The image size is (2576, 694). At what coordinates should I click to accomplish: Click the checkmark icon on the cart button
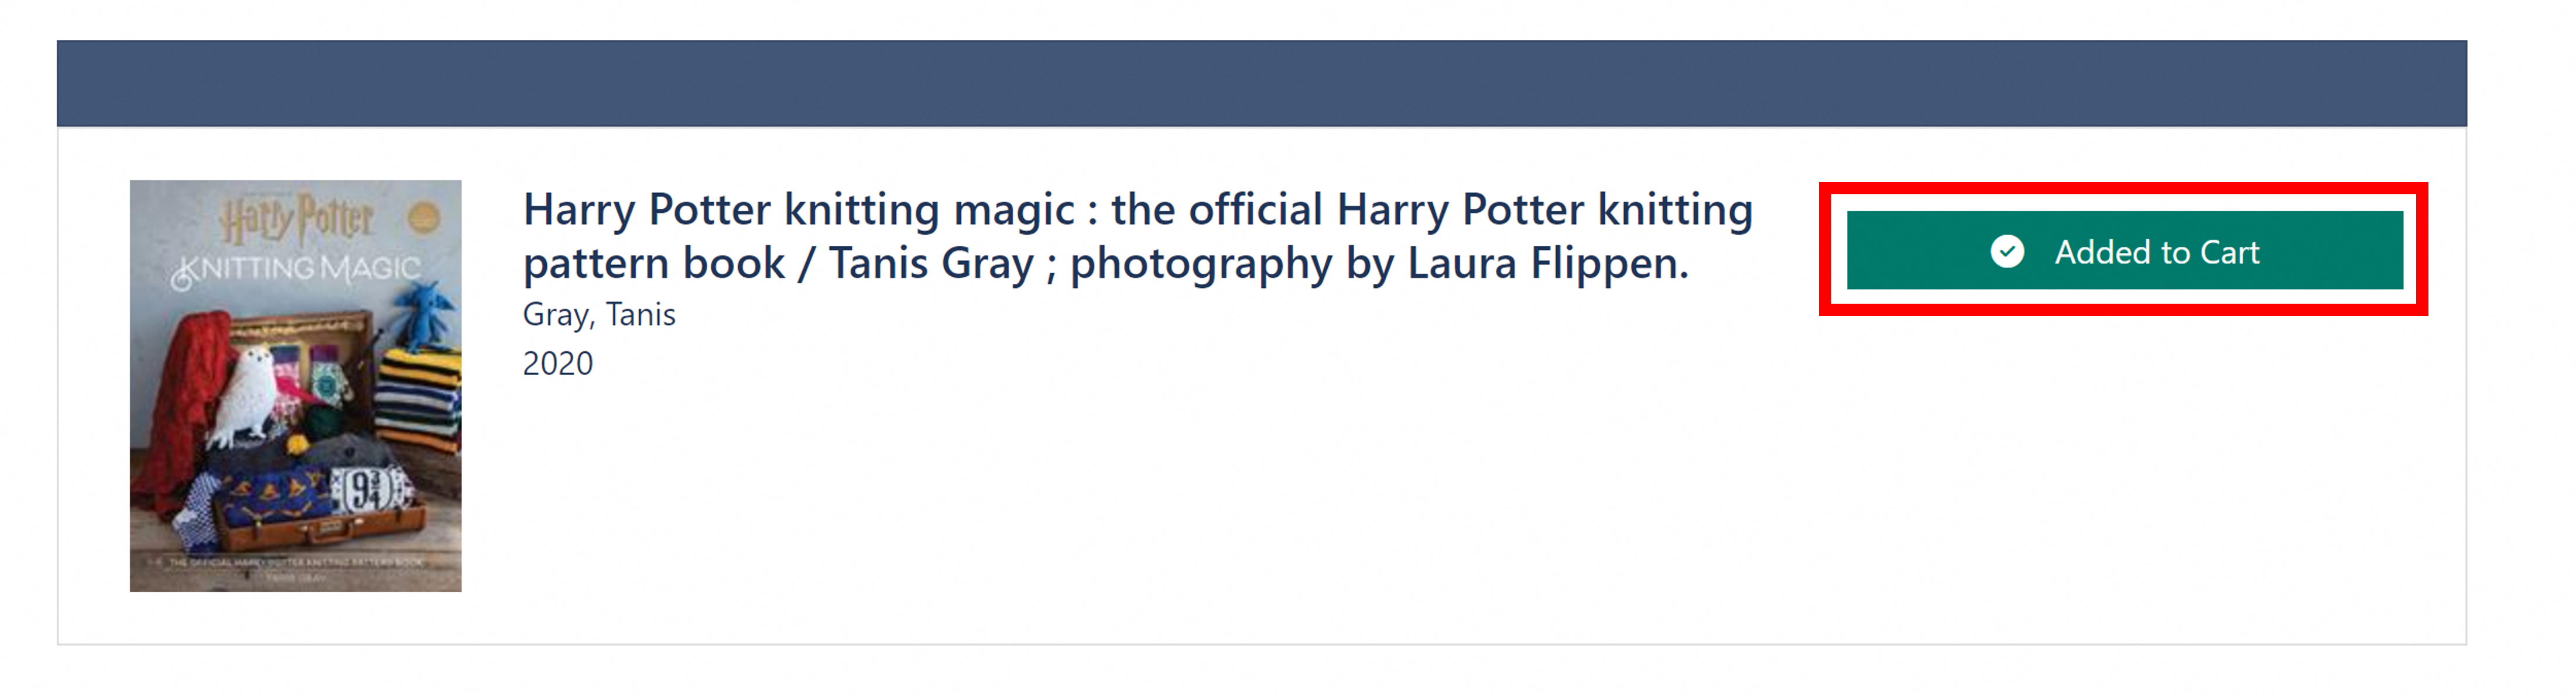click(x=2006, y=251)
